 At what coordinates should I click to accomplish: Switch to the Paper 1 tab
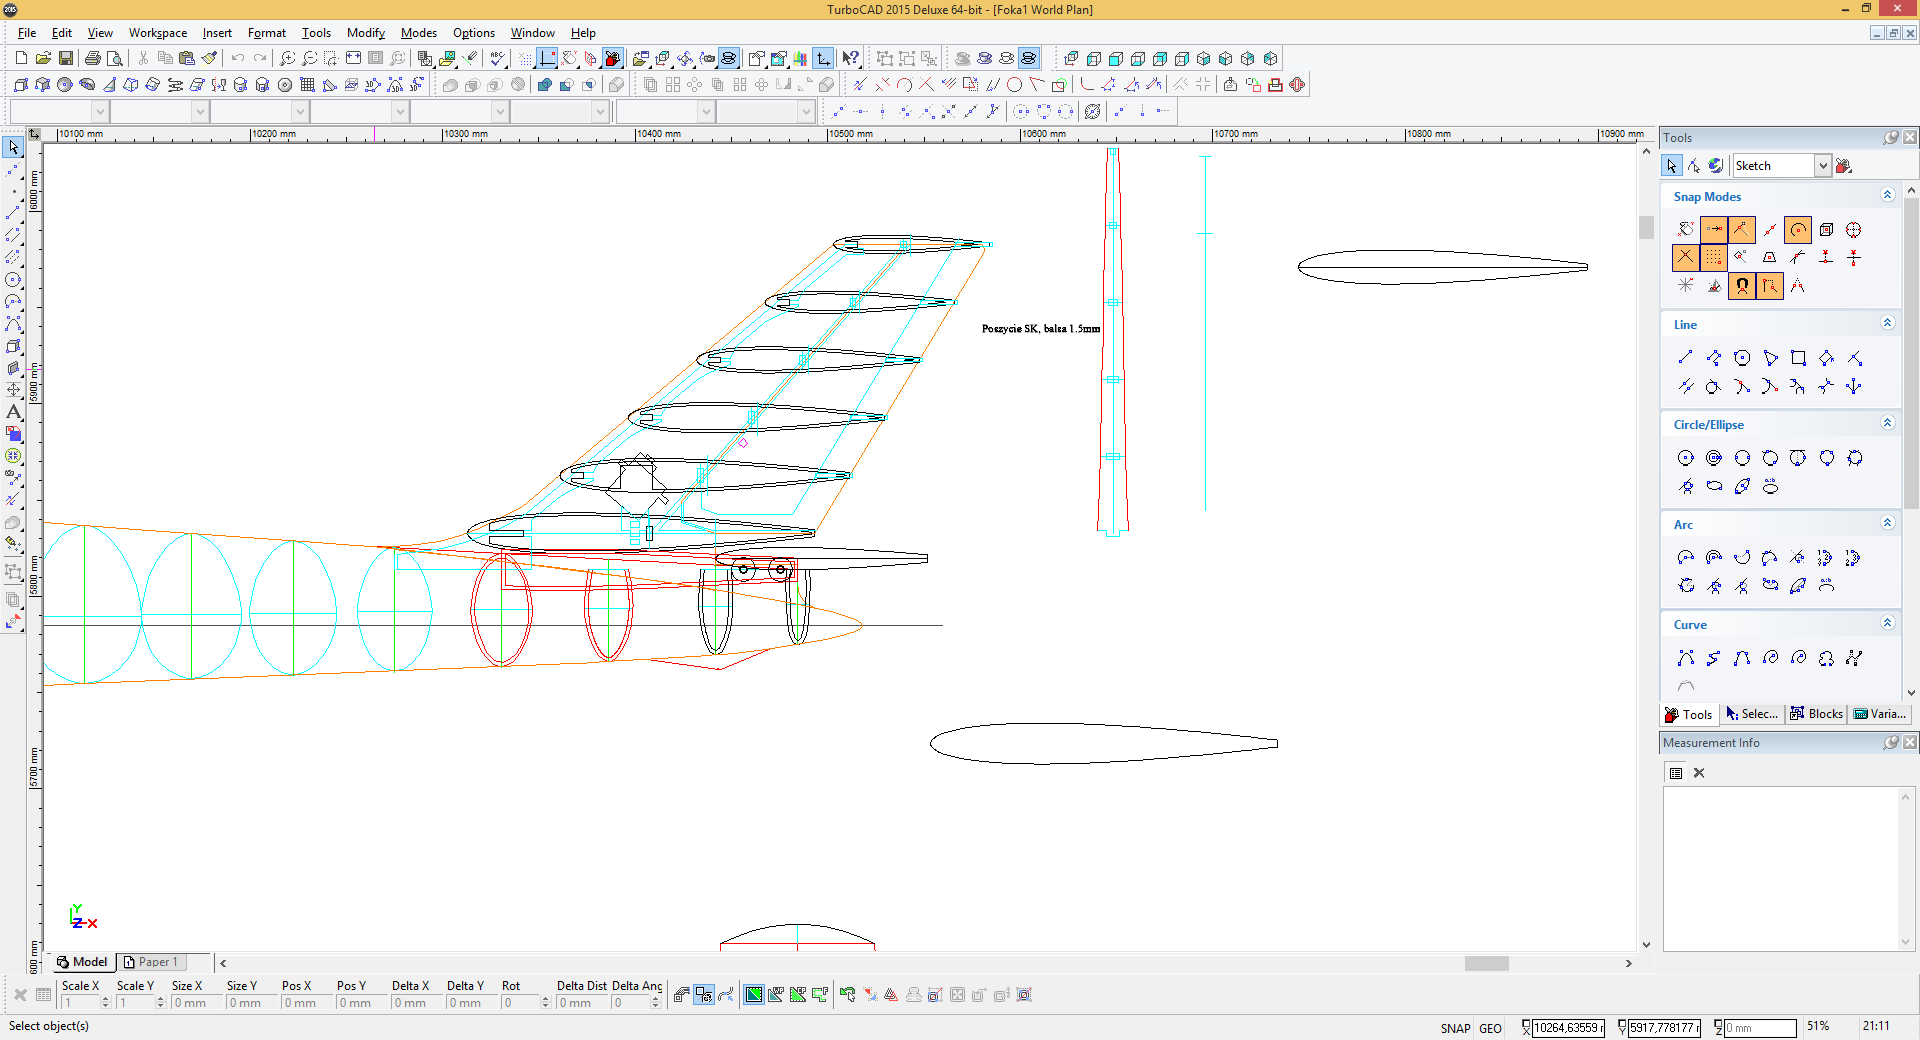[x=151, y=962]
